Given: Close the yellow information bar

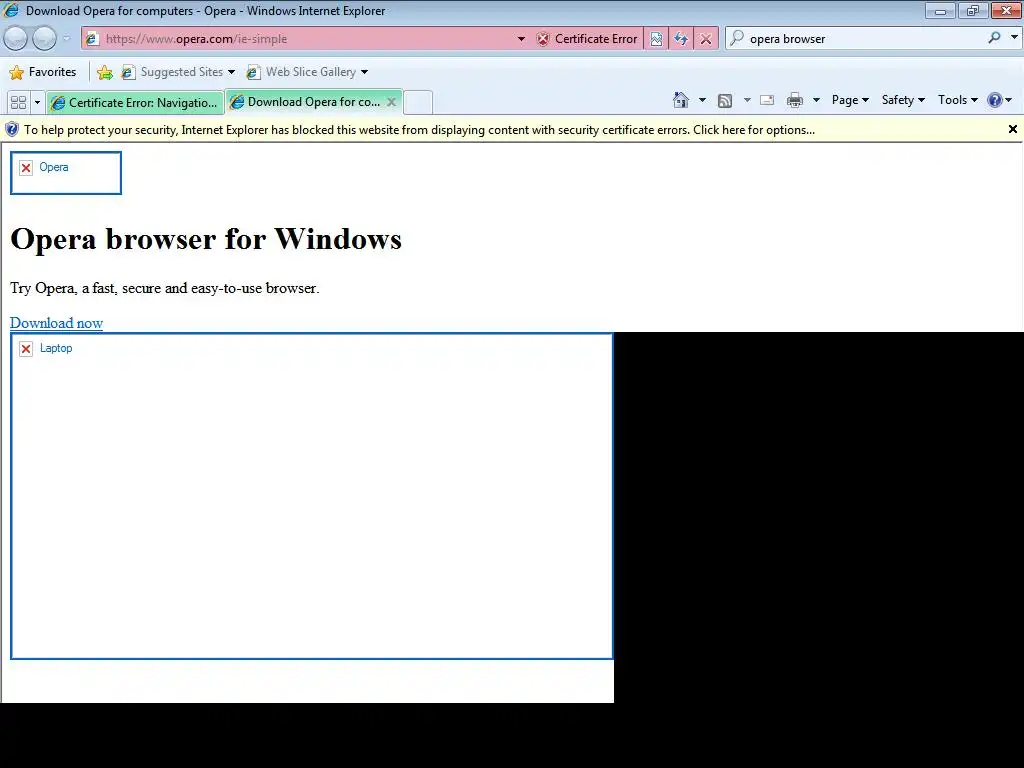Looking at the screenshot, I should click(1012, 129).
